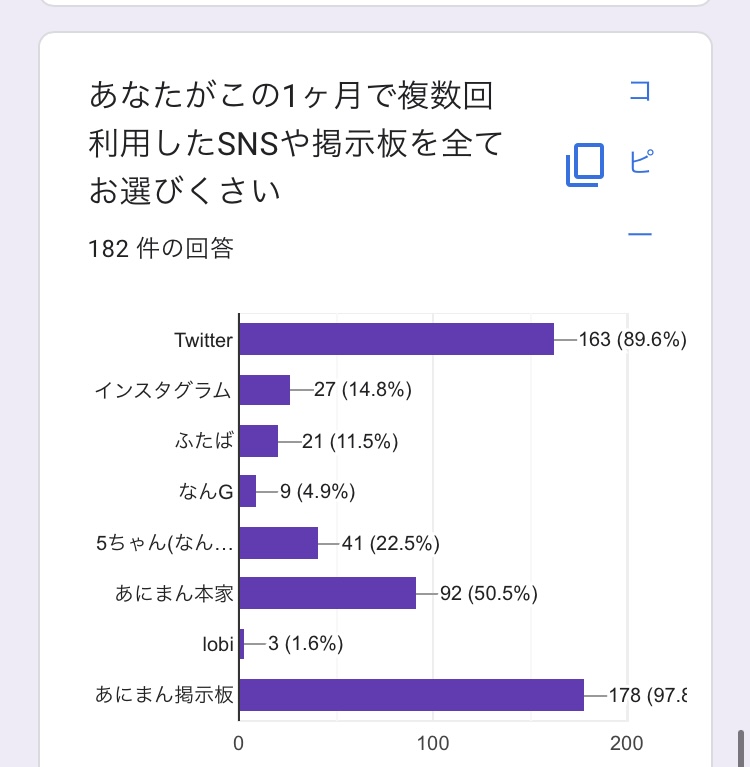Image resolution: width=750 pixels, height=767 pixels.
Task: Click the 100 tick on x-axis
Action: tap(433, 744)
